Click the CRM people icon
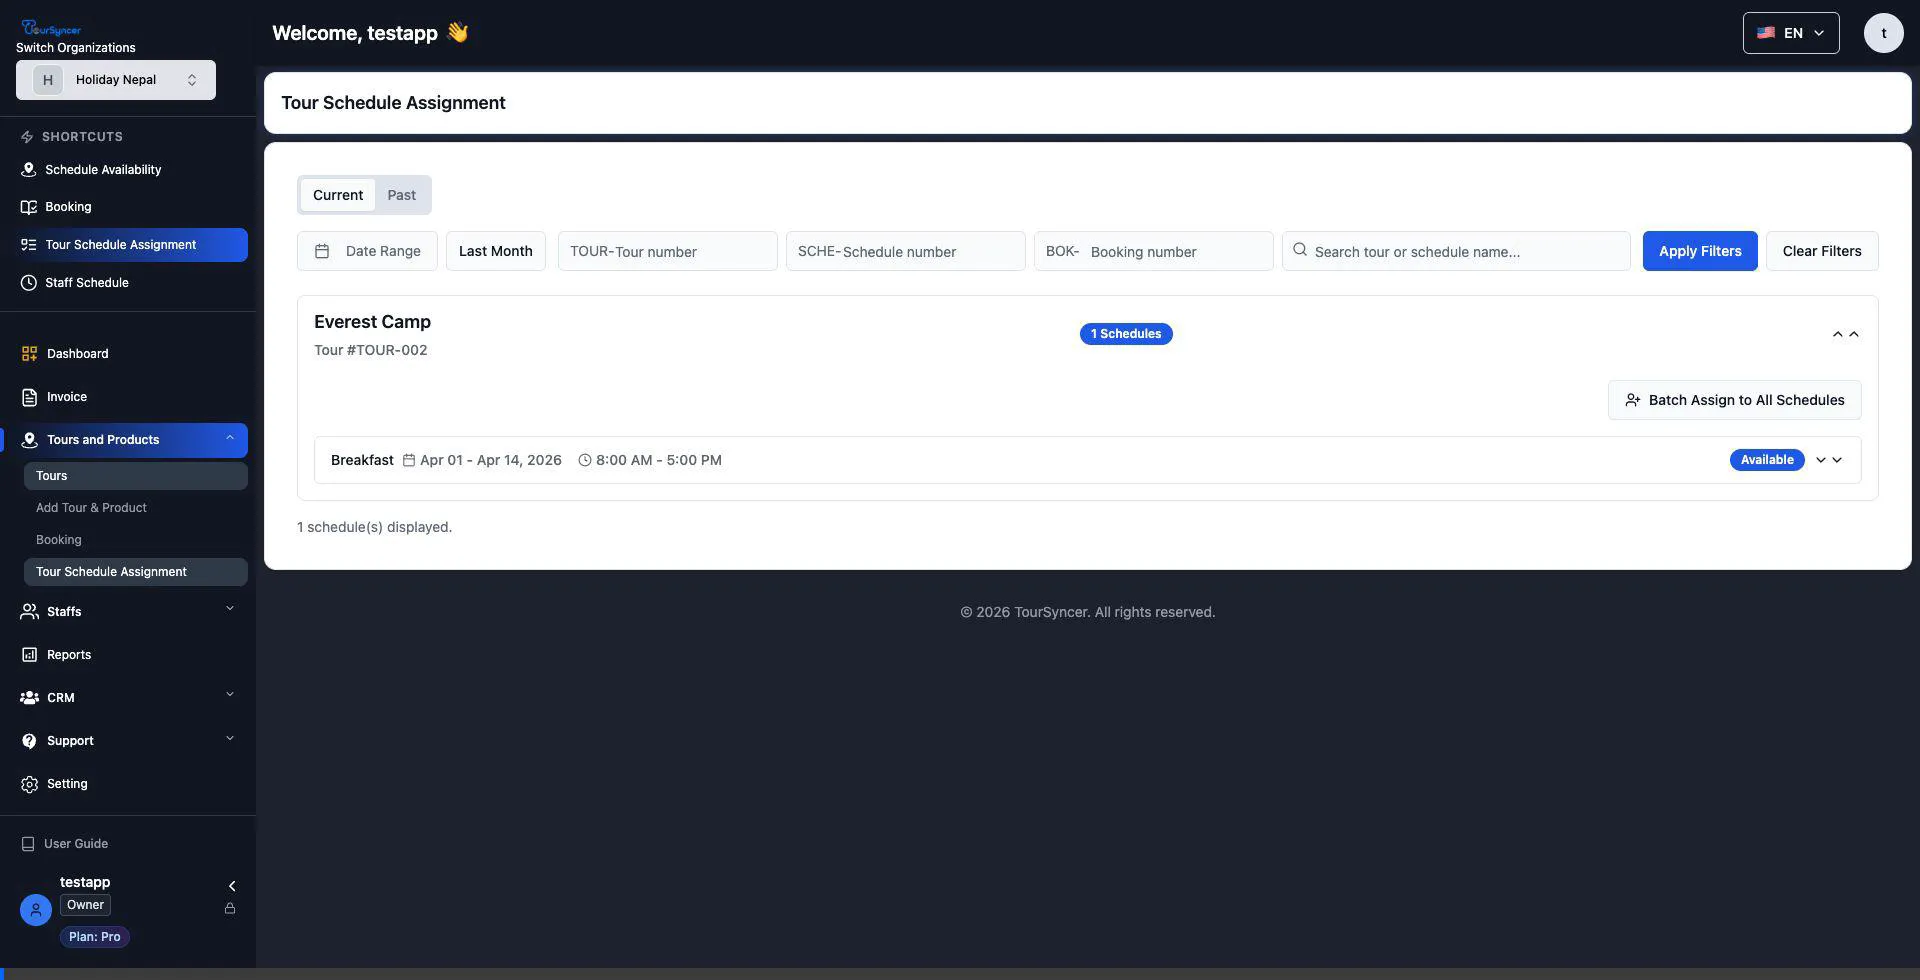Screen dimensions: 1920x980 click(x=28, y=697)
